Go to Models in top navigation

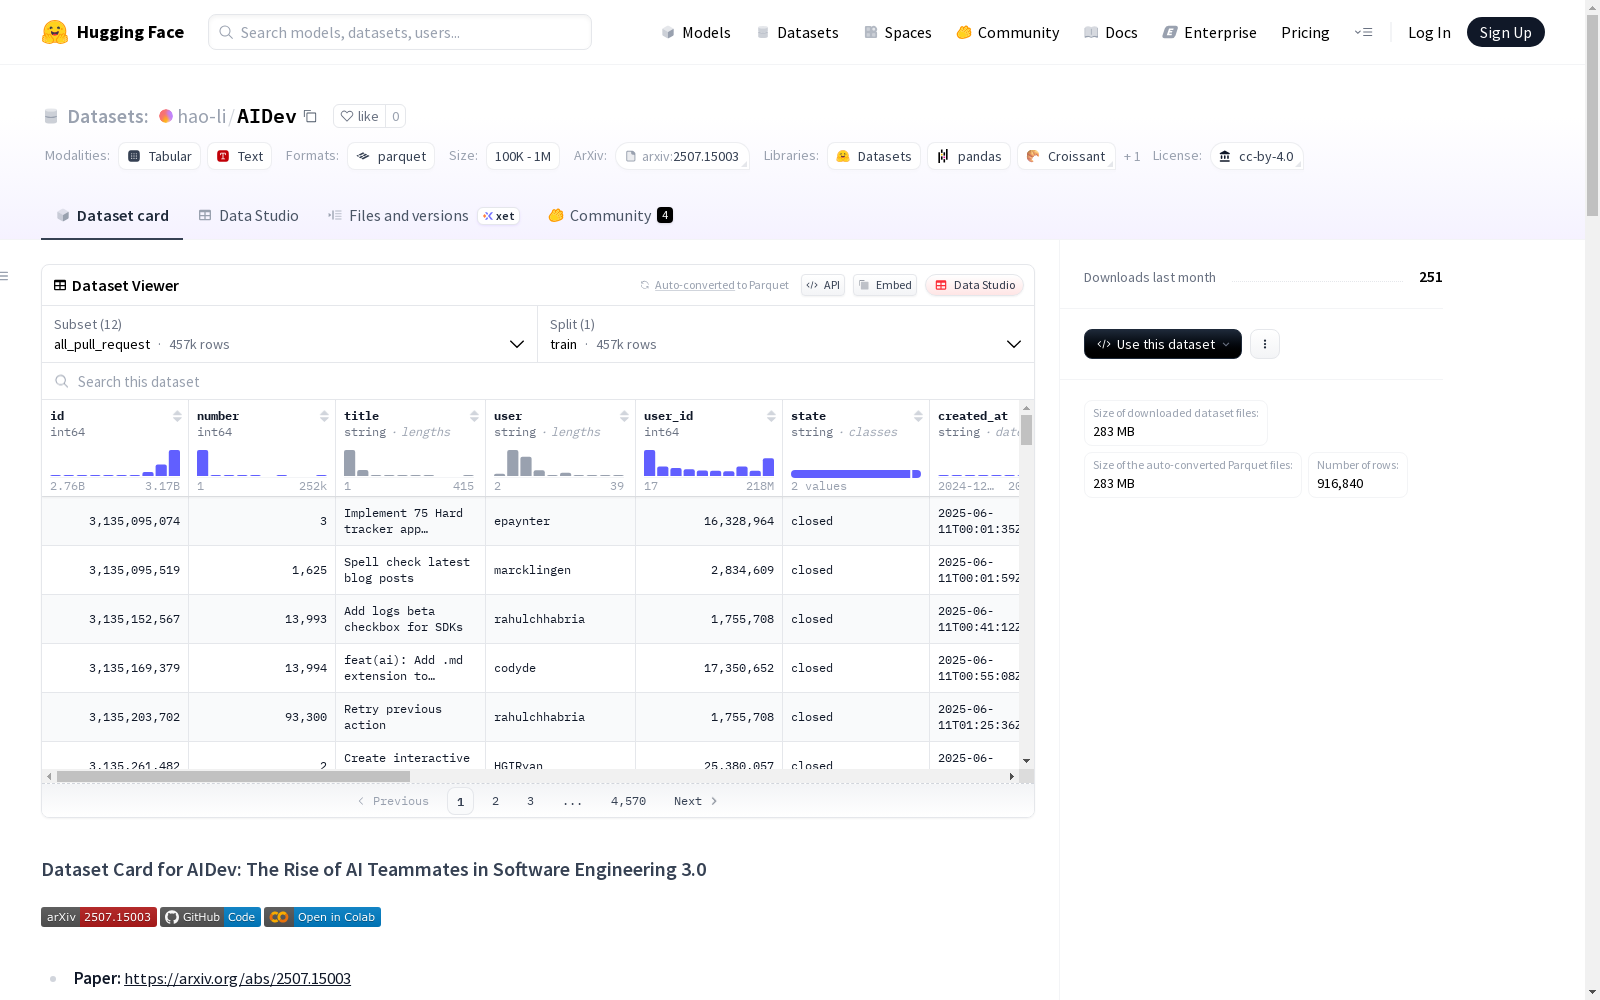click(x=696, y=32)
